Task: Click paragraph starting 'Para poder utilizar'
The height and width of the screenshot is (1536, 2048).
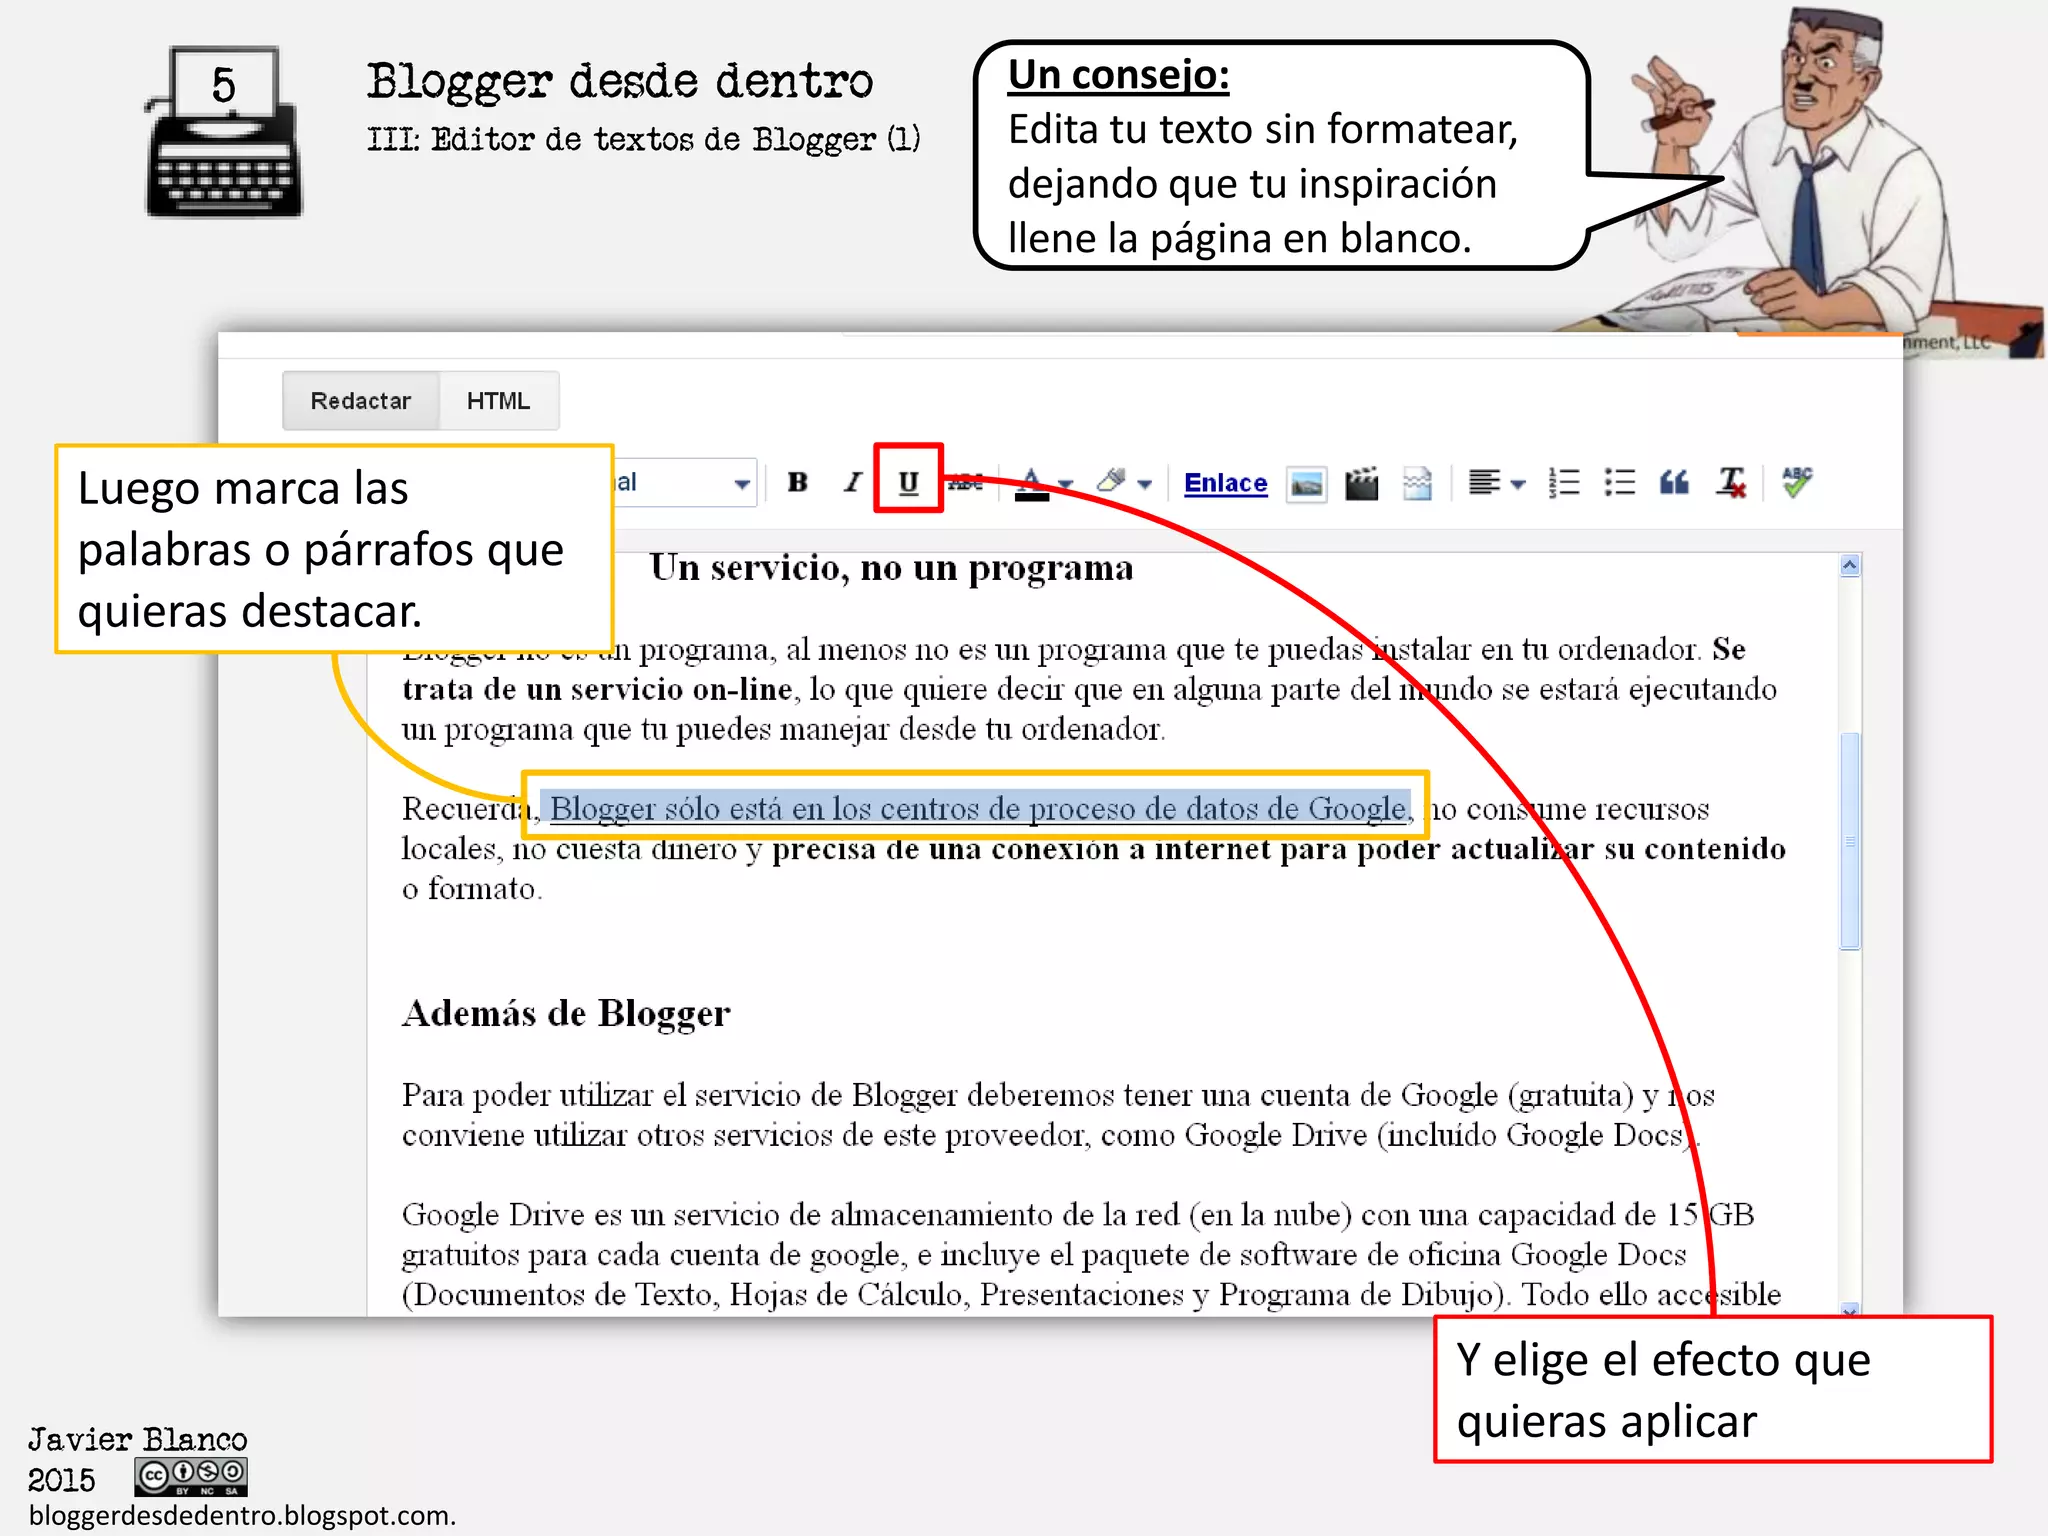Action: tap(1058, 1115)
